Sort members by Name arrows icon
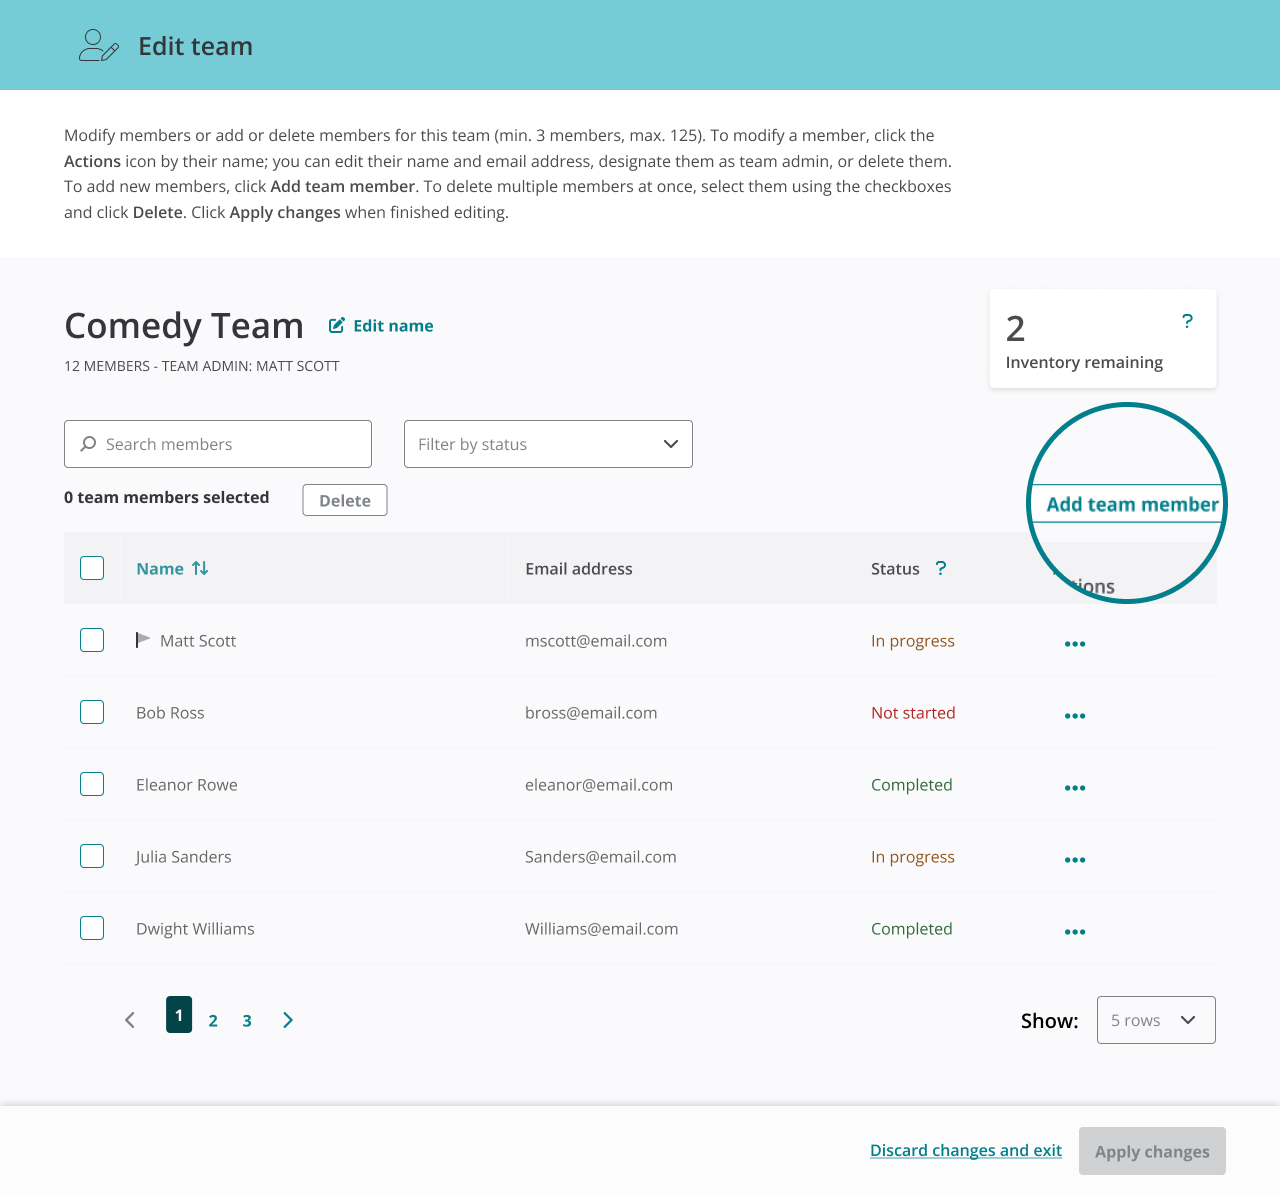This screenshot has height=1196, width=1280. 200,568
